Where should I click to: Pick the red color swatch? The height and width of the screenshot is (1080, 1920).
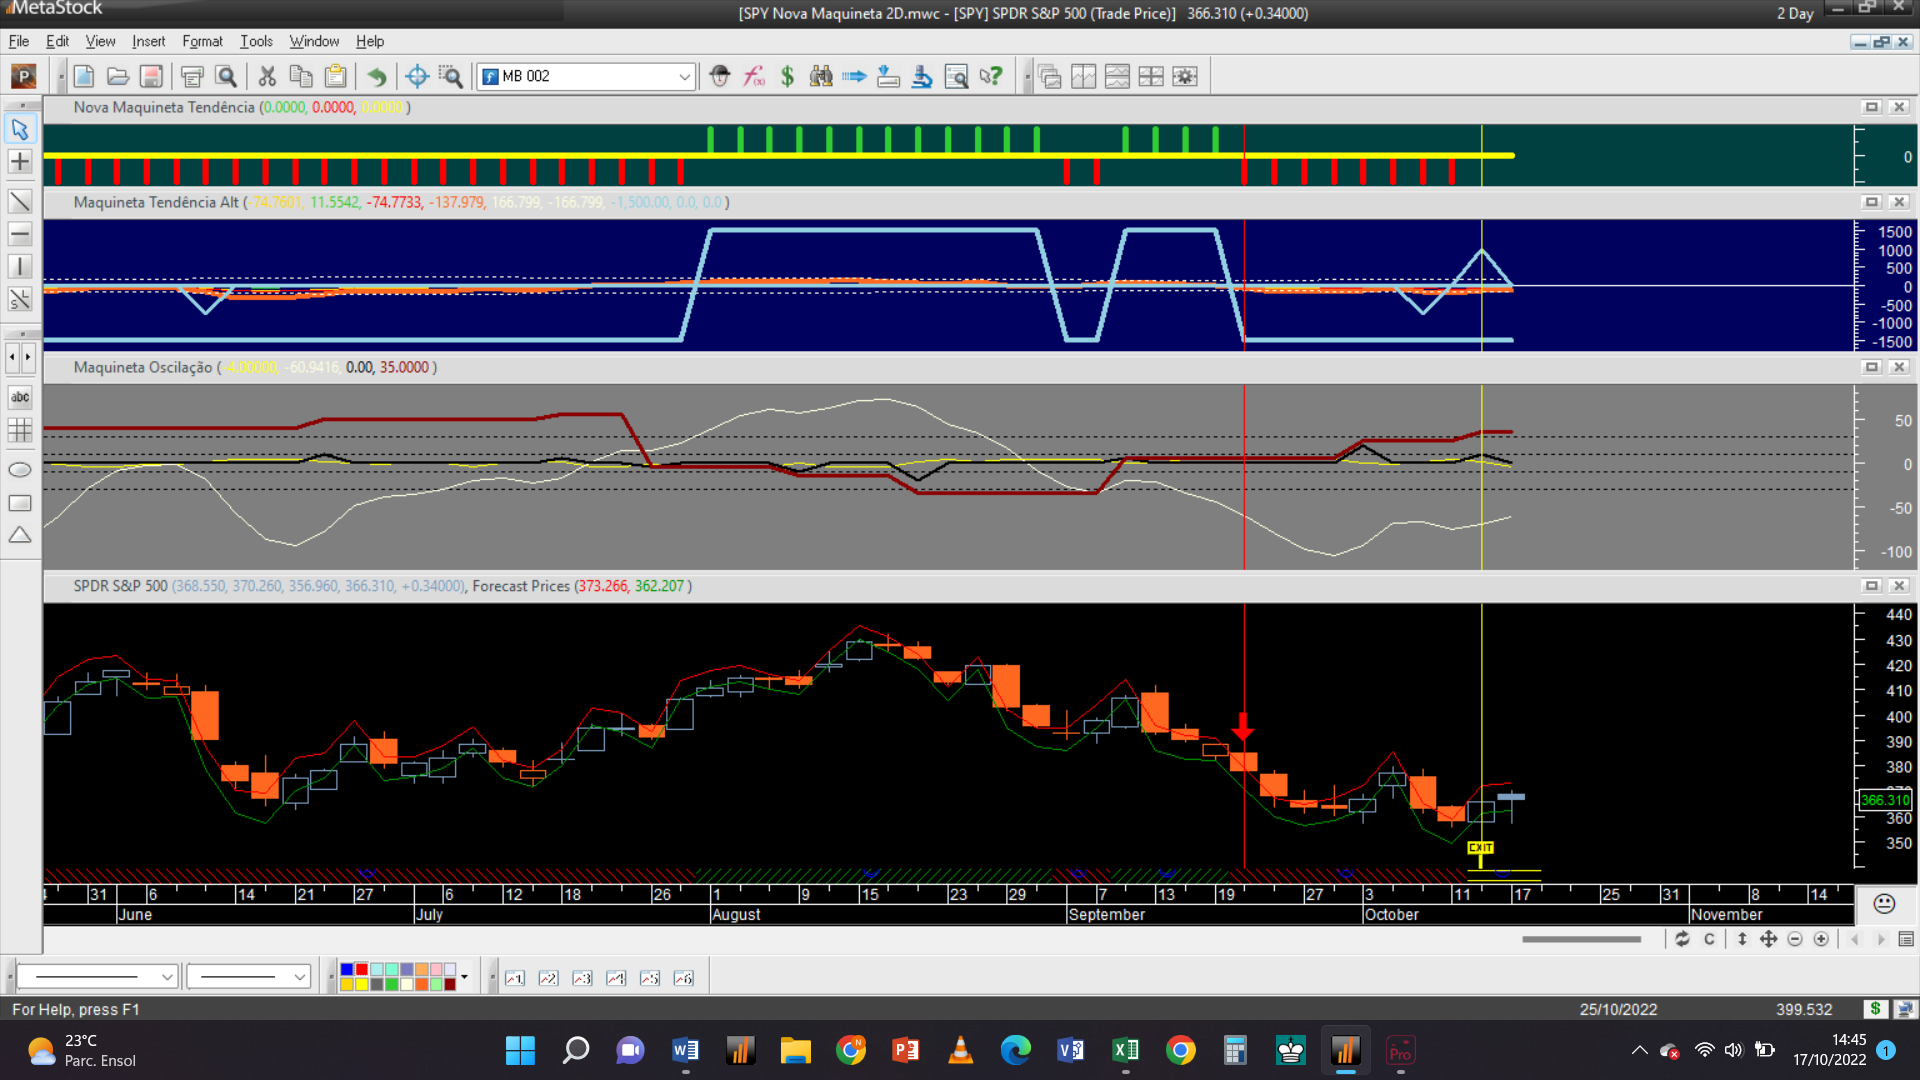coord(362,970)
